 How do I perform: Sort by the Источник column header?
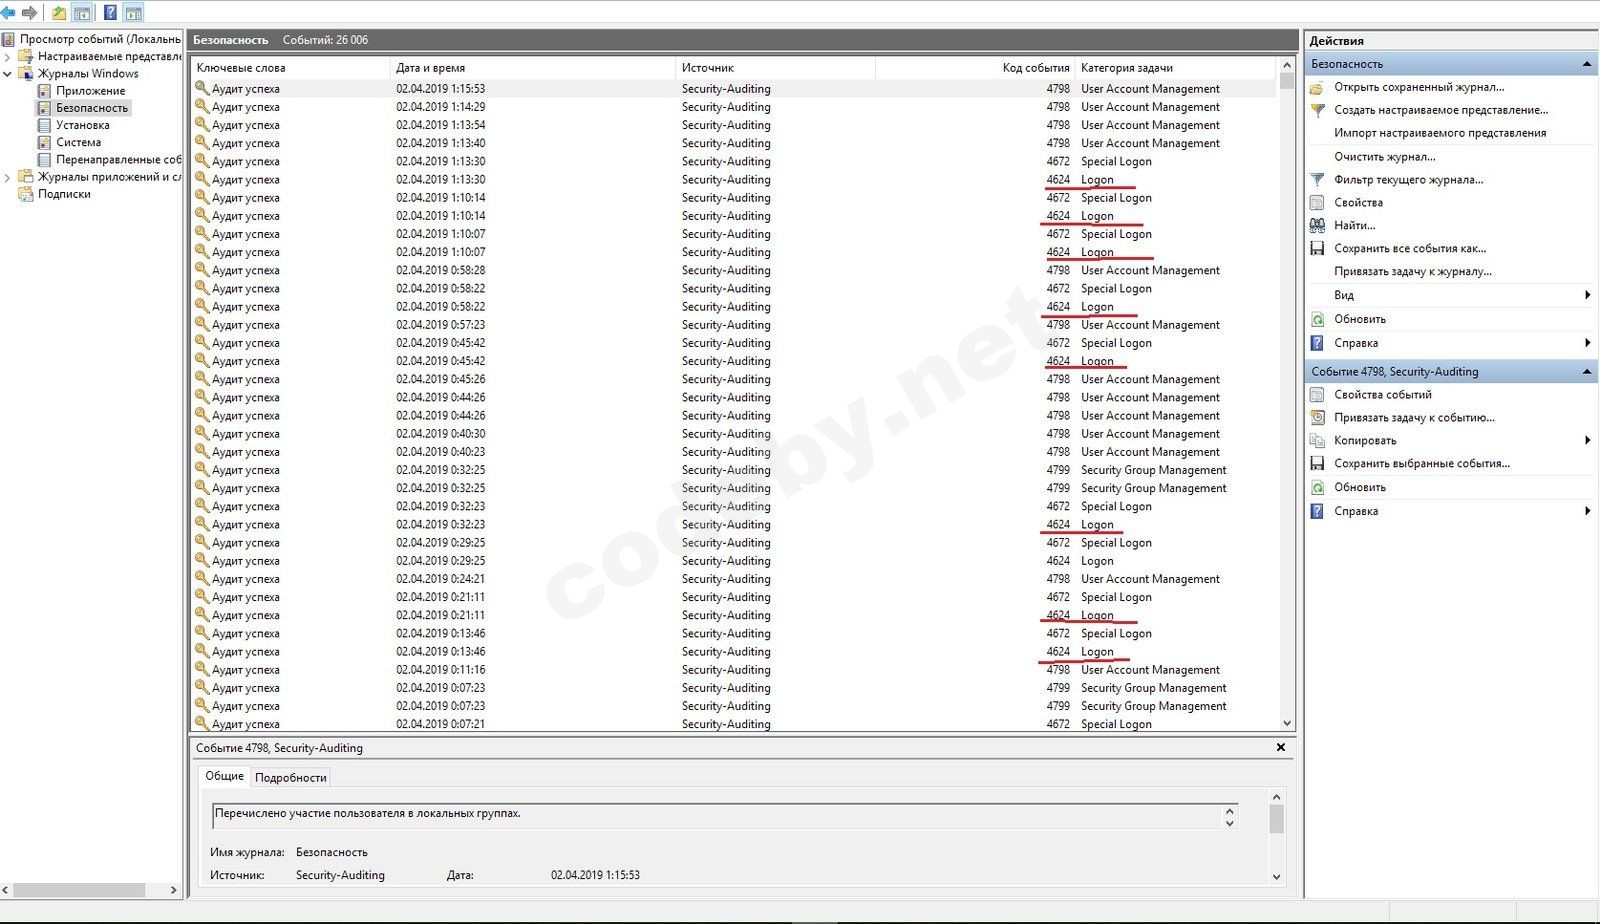point(776,68)
